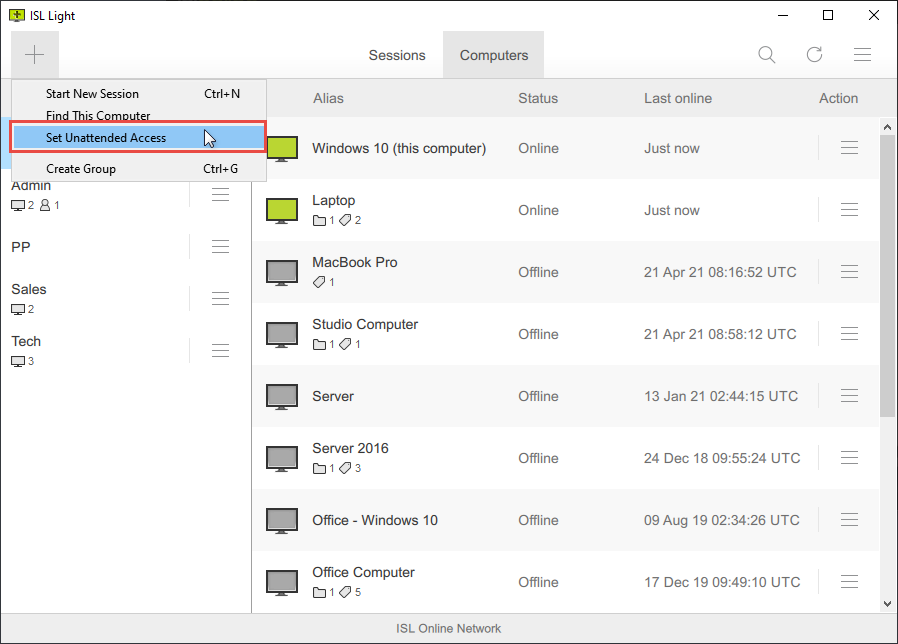
Task: Stay on the Computers tab
Action: click(x=493, y=55)
